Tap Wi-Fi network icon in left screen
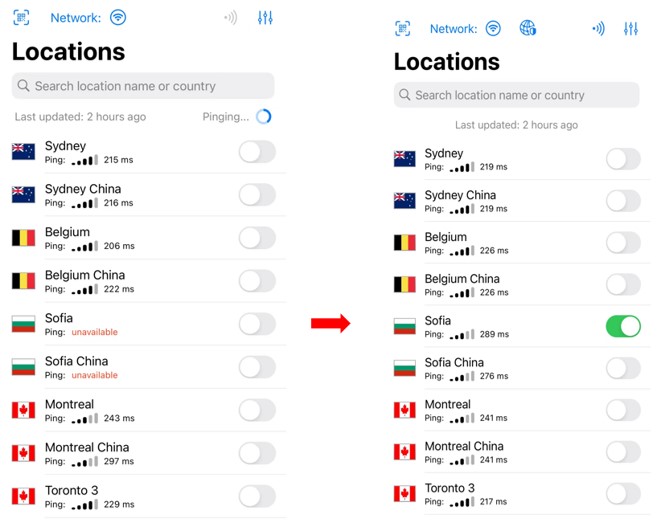 pos(118,18)
